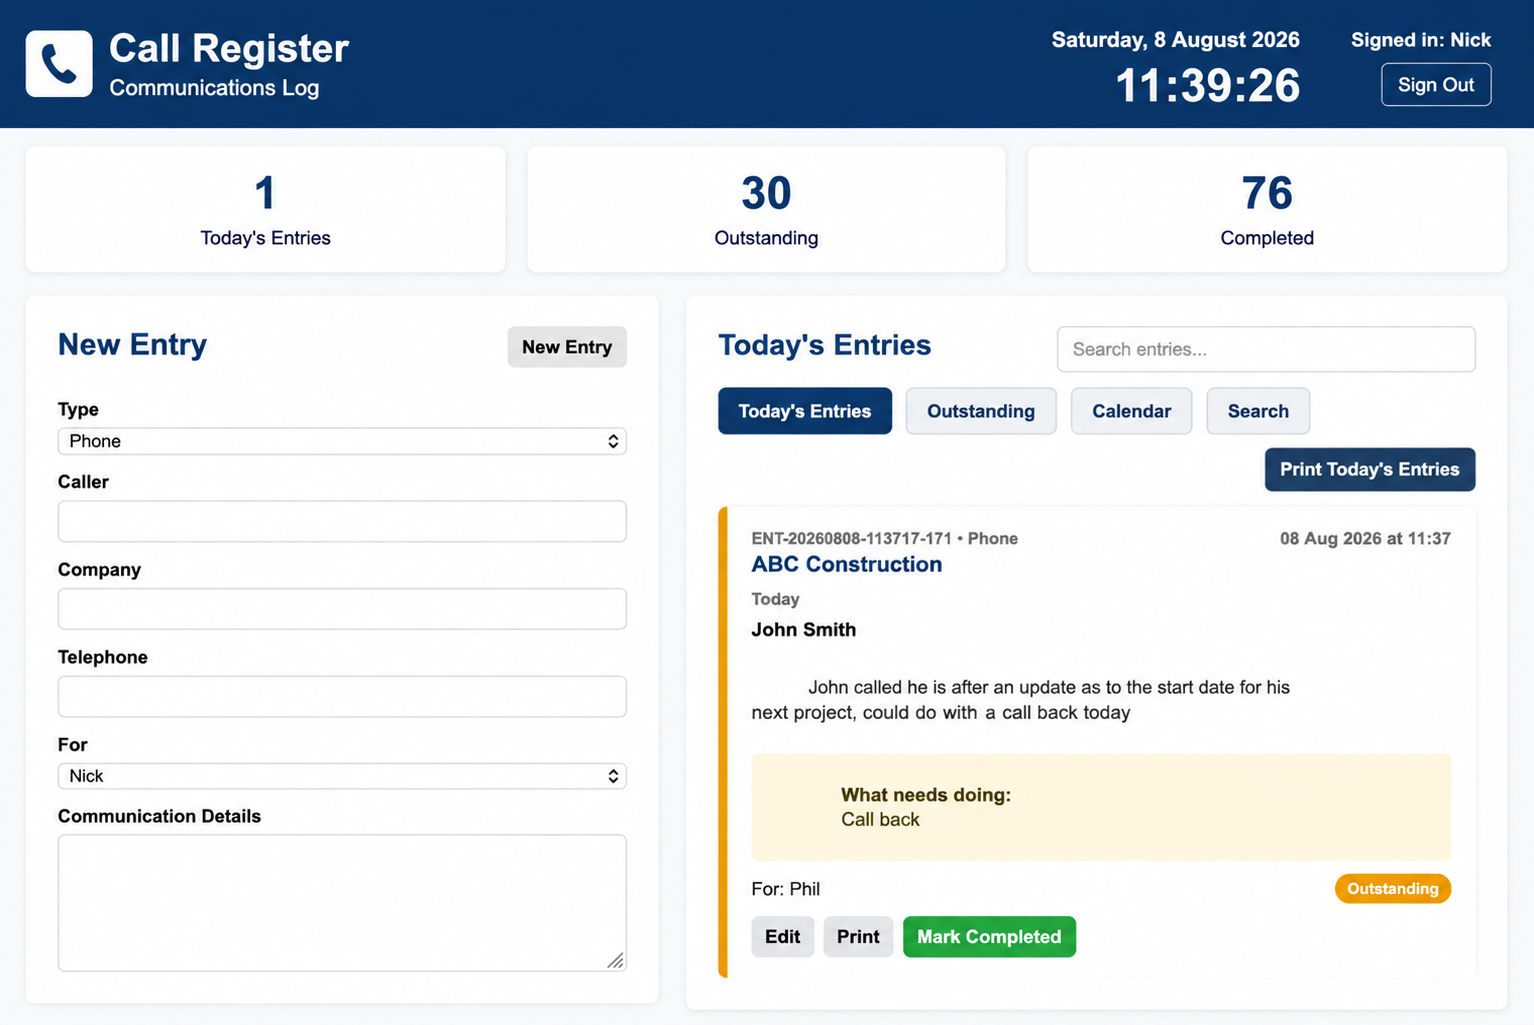This screenshot has height=1025, width=1534.
Task: Click the Completed count card showing 76
Action: [x=1267, y=210]
